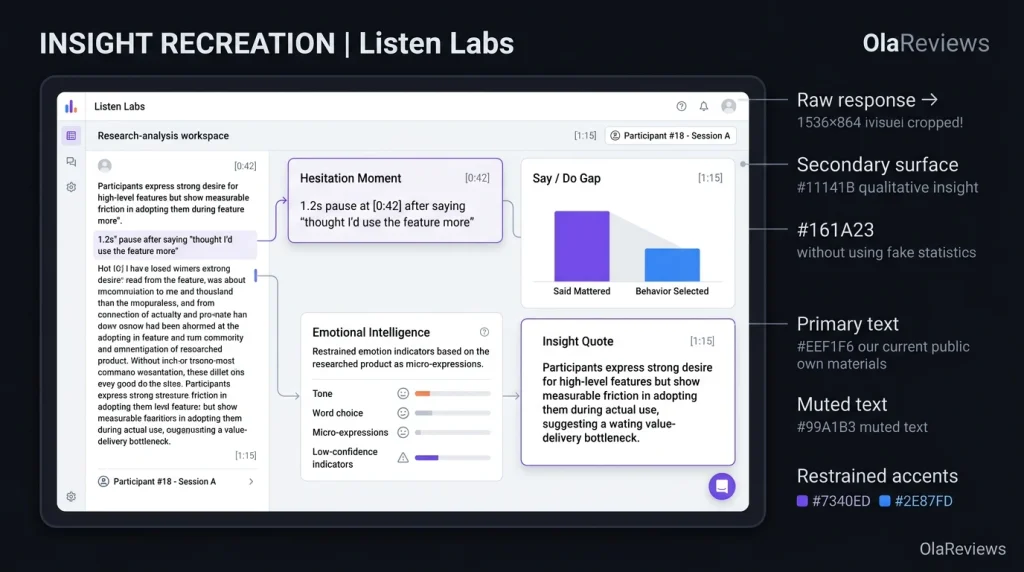The height and width of the screenshot is (572, 1024).
Task: Click the Hesitation Moment [0:42] timestamp
Action: point(477,178)
